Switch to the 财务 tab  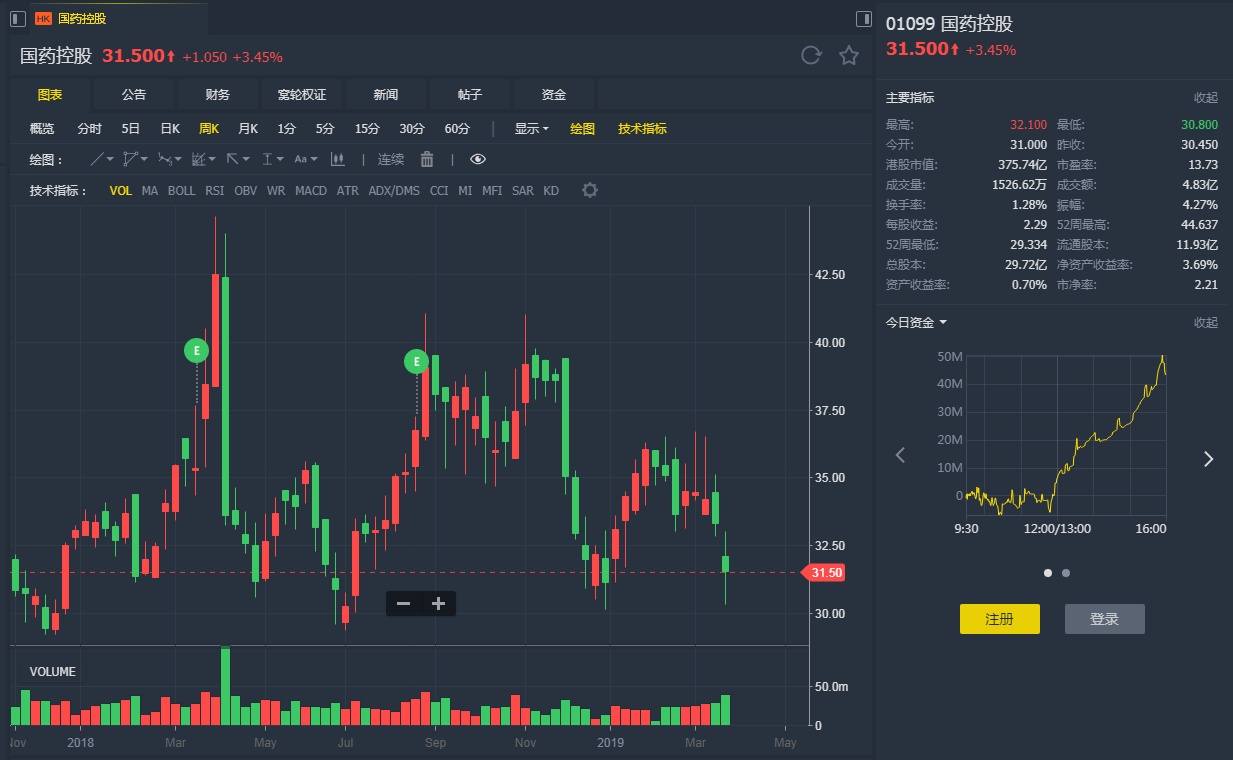218,95
